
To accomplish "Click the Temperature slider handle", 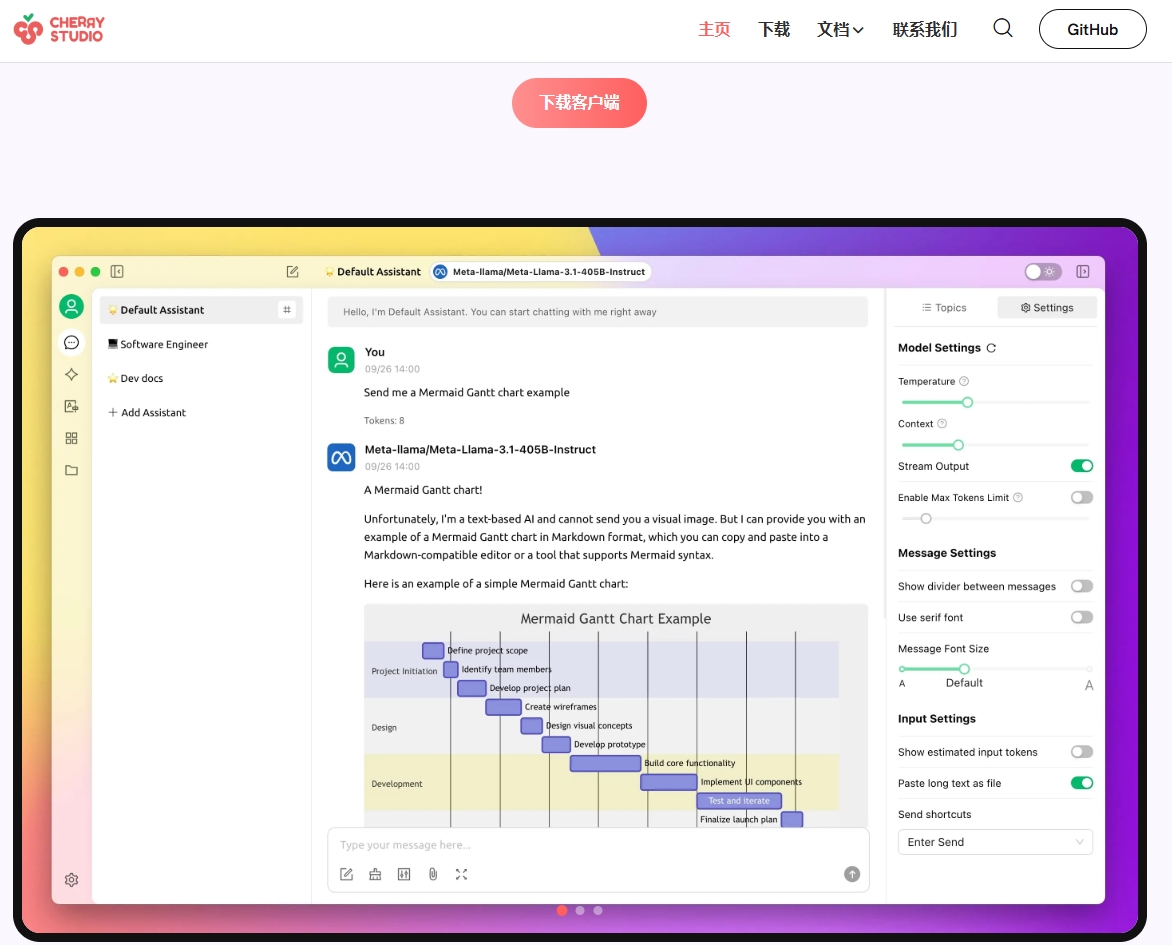I will [x=967, y=402].
